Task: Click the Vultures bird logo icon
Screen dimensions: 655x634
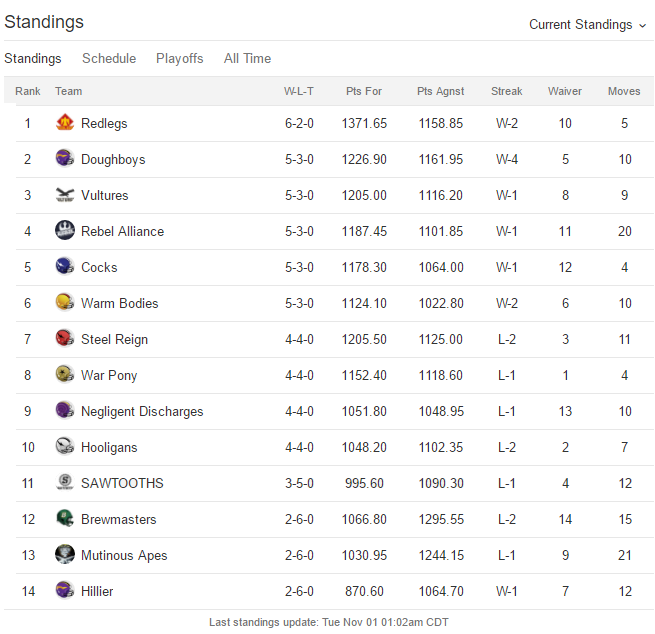Action: 65,195
